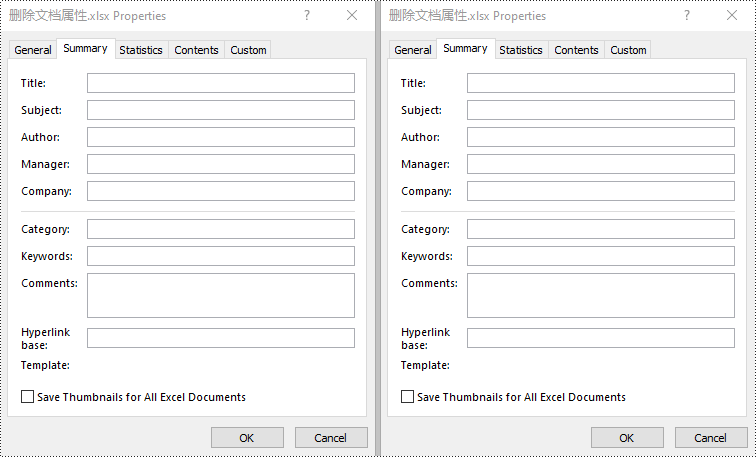Screen dimensions: 756x457
Task: Click OK button in left dialog
Action: point(247,438)
